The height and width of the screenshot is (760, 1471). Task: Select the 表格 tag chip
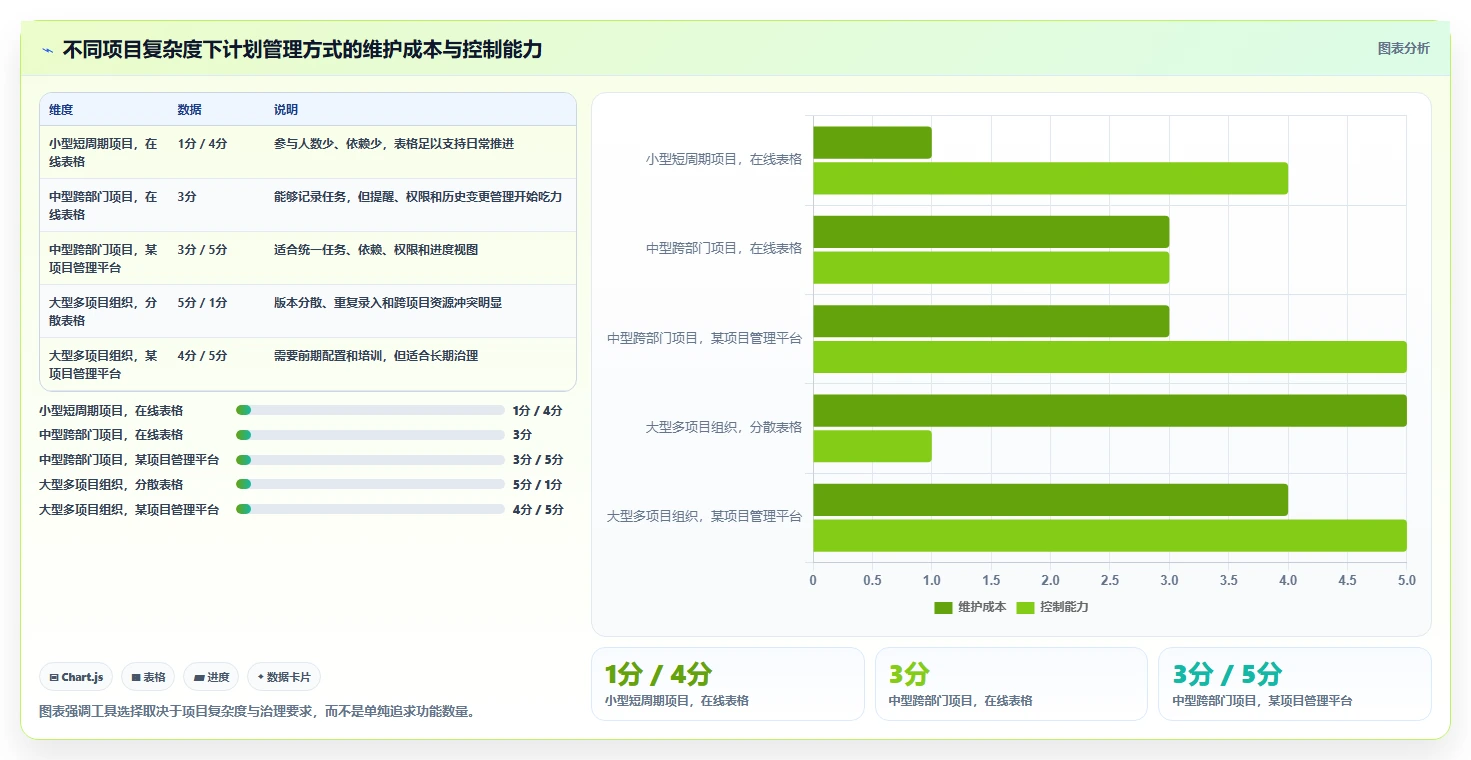(x=148, y=677)
